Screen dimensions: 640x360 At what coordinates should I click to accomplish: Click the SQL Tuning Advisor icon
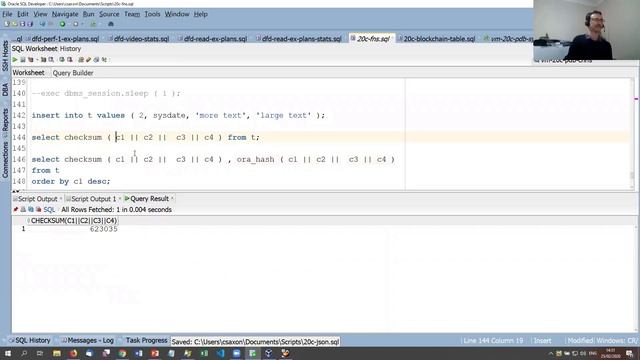tap(51, 60)
